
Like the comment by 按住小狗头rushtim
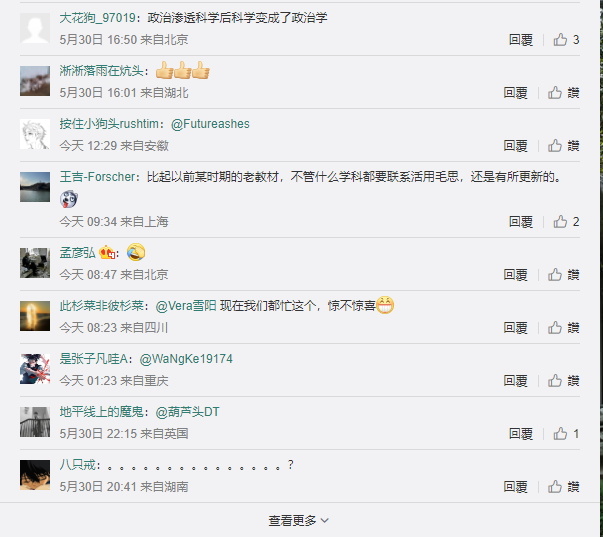(x=563, y=146)
